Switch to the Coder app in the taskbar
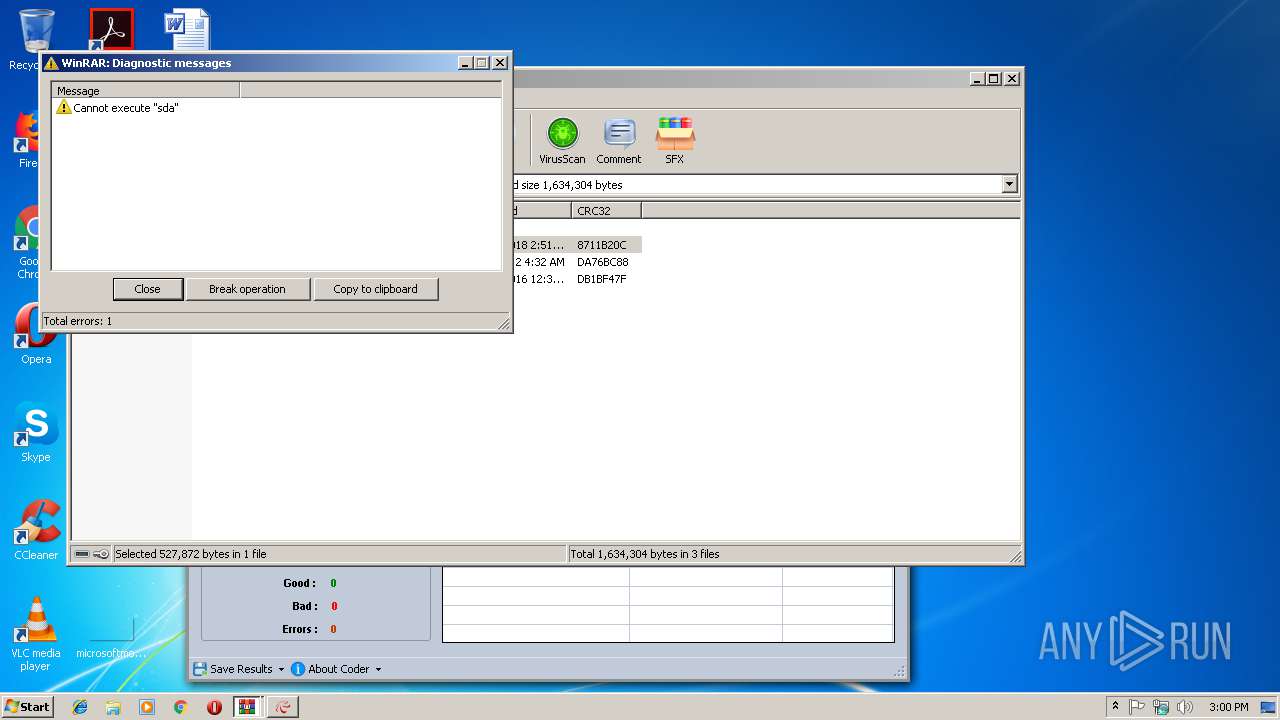 pyautogui.click(x=284, y=707)
